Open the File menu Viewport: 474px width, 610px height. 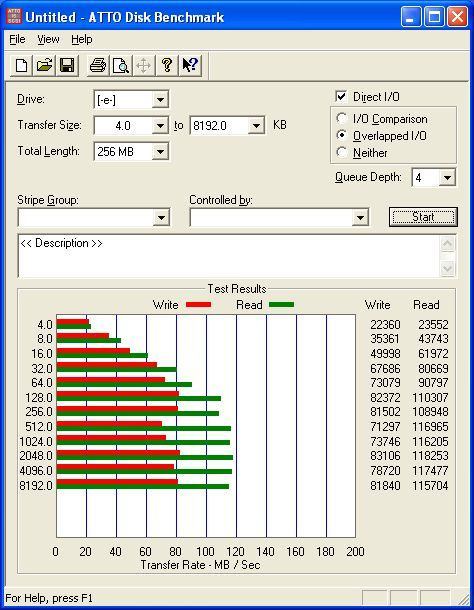17,39
